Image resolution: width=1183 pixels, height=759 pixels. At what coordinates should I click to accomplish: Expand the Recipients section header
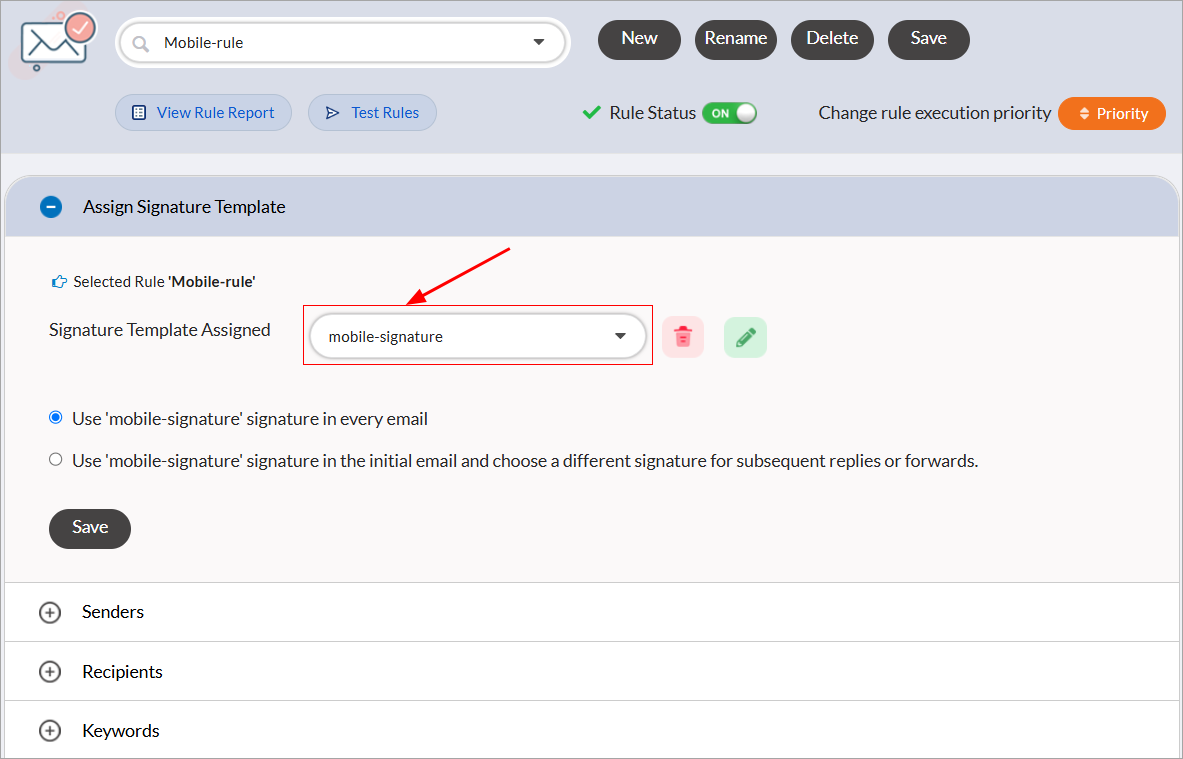pos(122,672)
